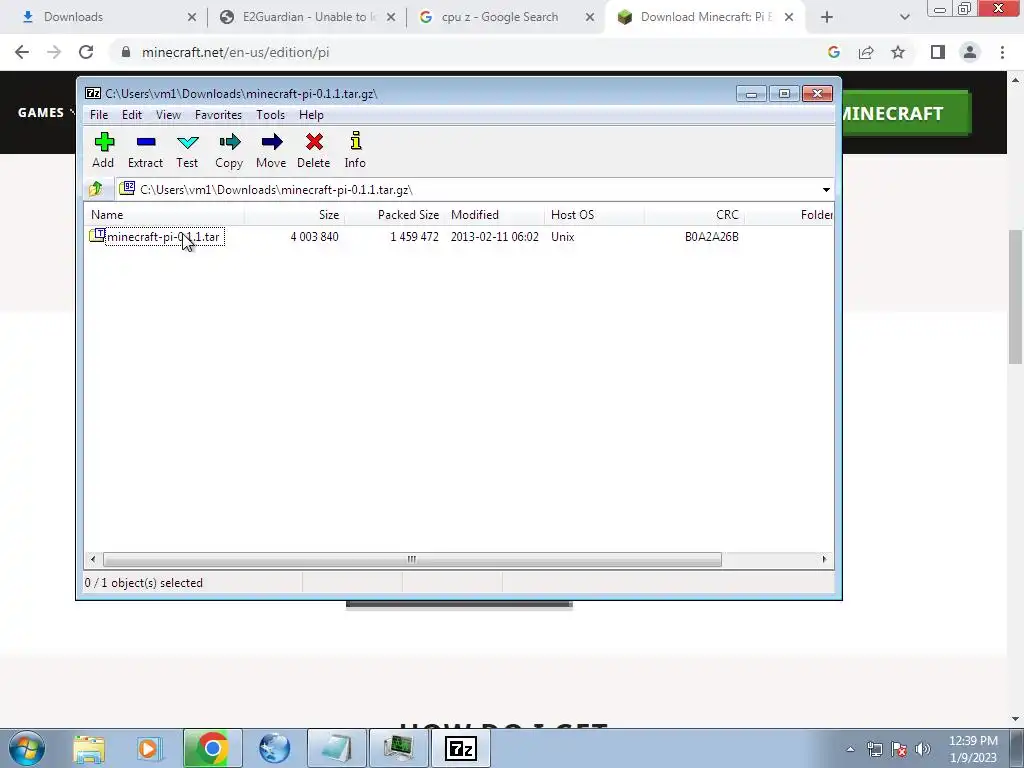Viewport: 1024px width, 768px height.
Task: Click the minecraft.net address bar URL
Action: pos(236,52)
